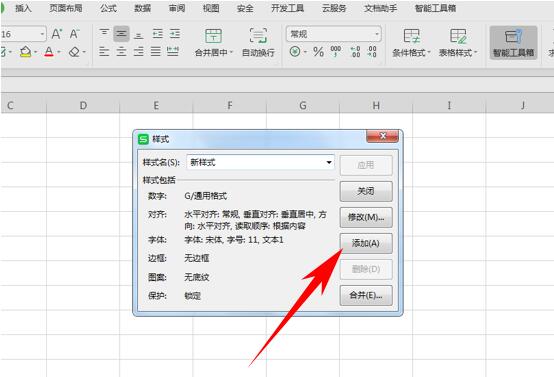Toggle middle vertical alignment
The image size is (554, 377).
click(x=121, y=34)
